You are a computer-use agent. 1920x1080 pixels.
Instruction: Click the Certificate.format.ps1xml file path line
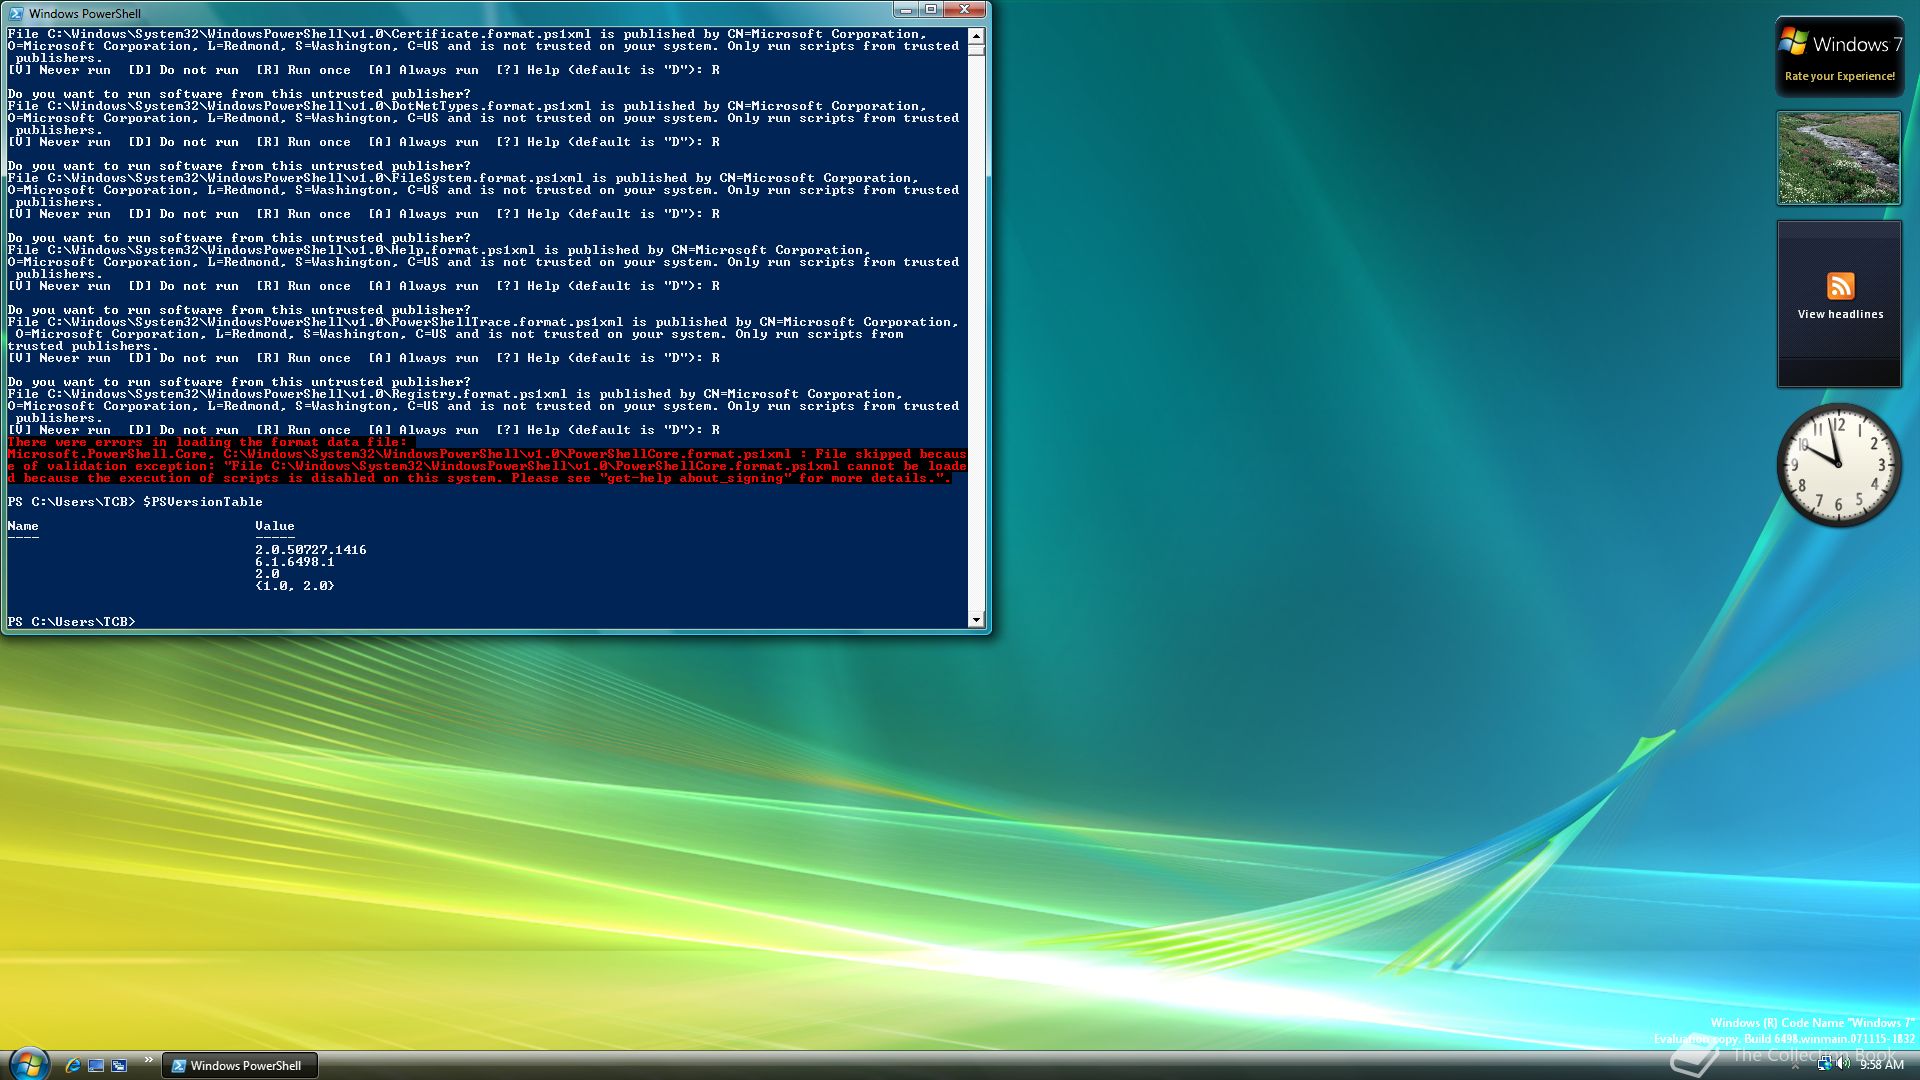point(467,34)
